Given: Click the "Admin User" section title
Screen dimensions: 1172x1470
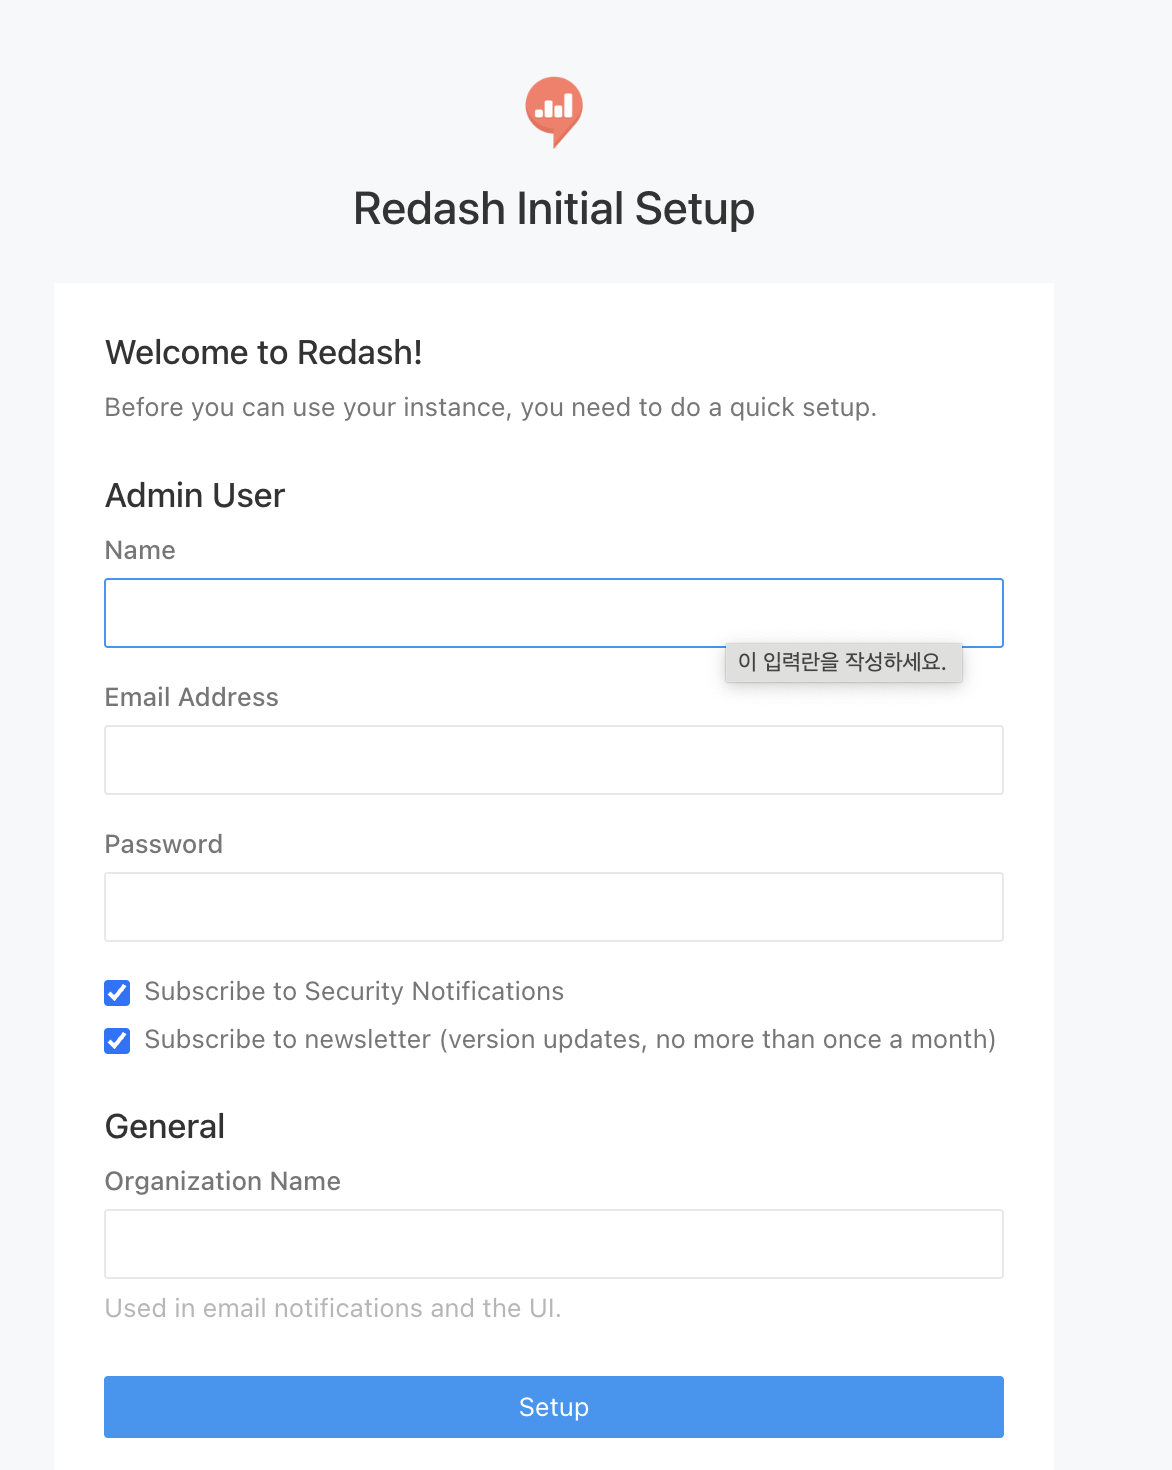Looking at the screenshot, I should pyautogui.click(x=195, y=496).
